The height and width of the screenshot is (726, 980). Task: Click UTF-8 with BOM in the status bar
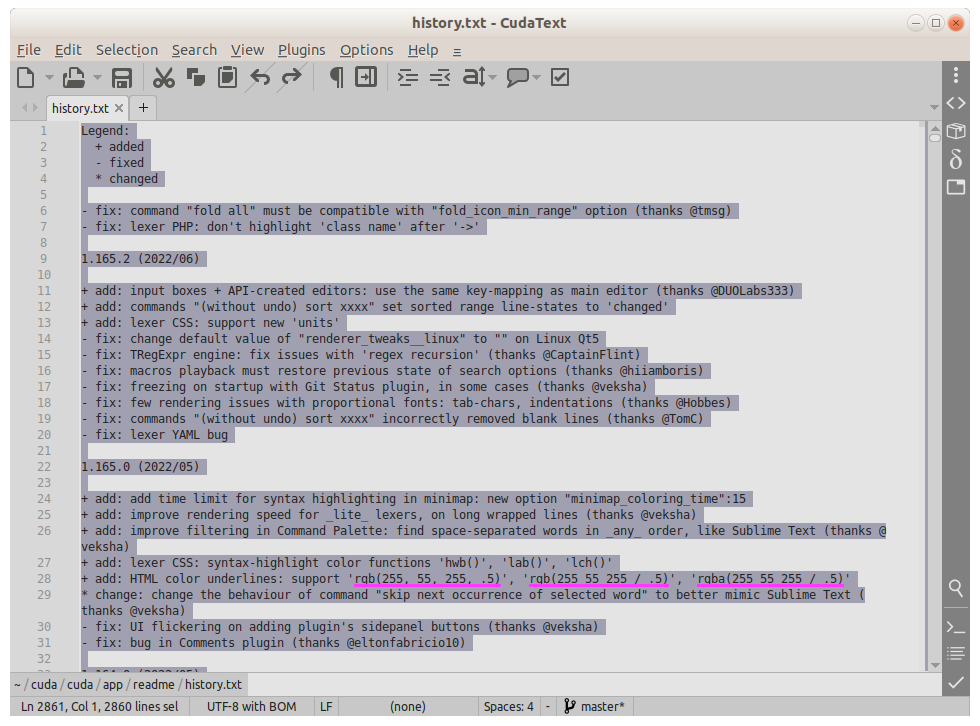250,706
